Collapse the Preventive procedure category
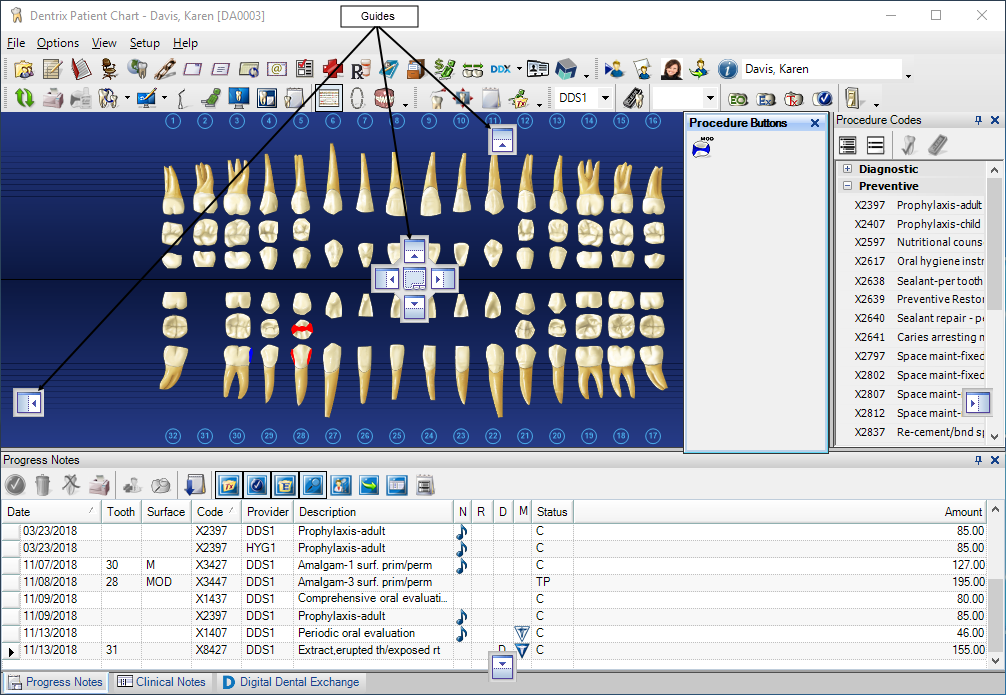1006x695 pixels. [x=847, y=186]
